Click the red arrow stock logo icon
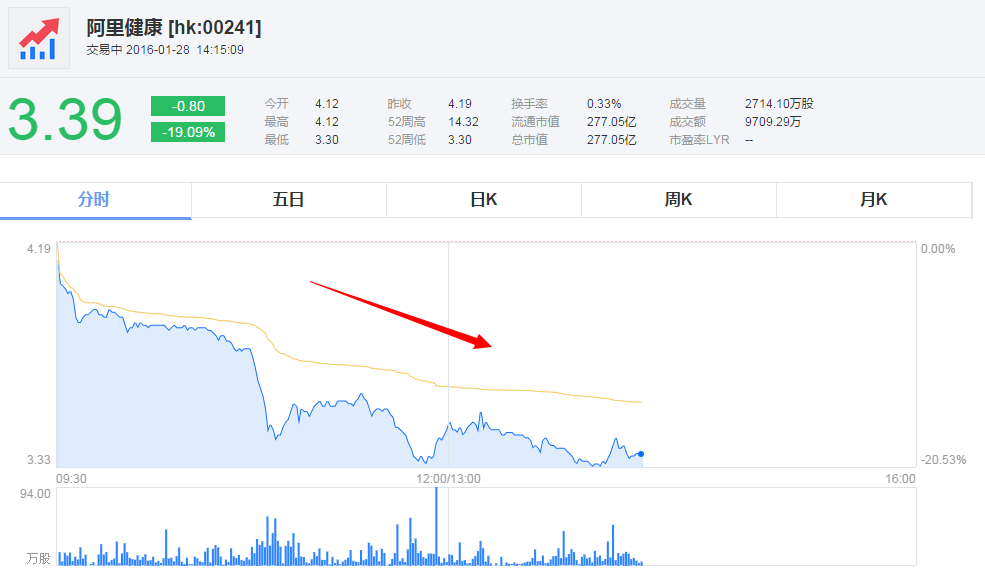 [x=39, y=38]
